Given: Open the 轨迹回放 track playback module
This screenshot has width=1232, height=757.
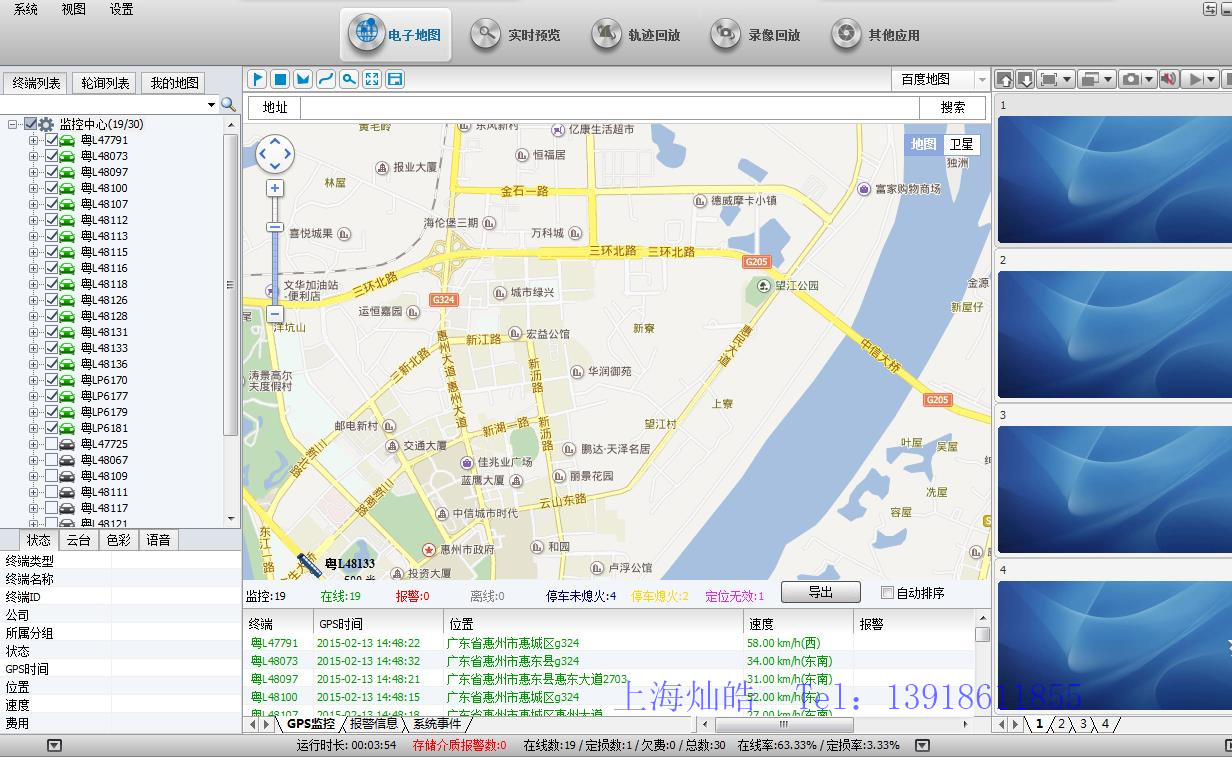Looking at the screenshot, I should click(x=636, y=35).
